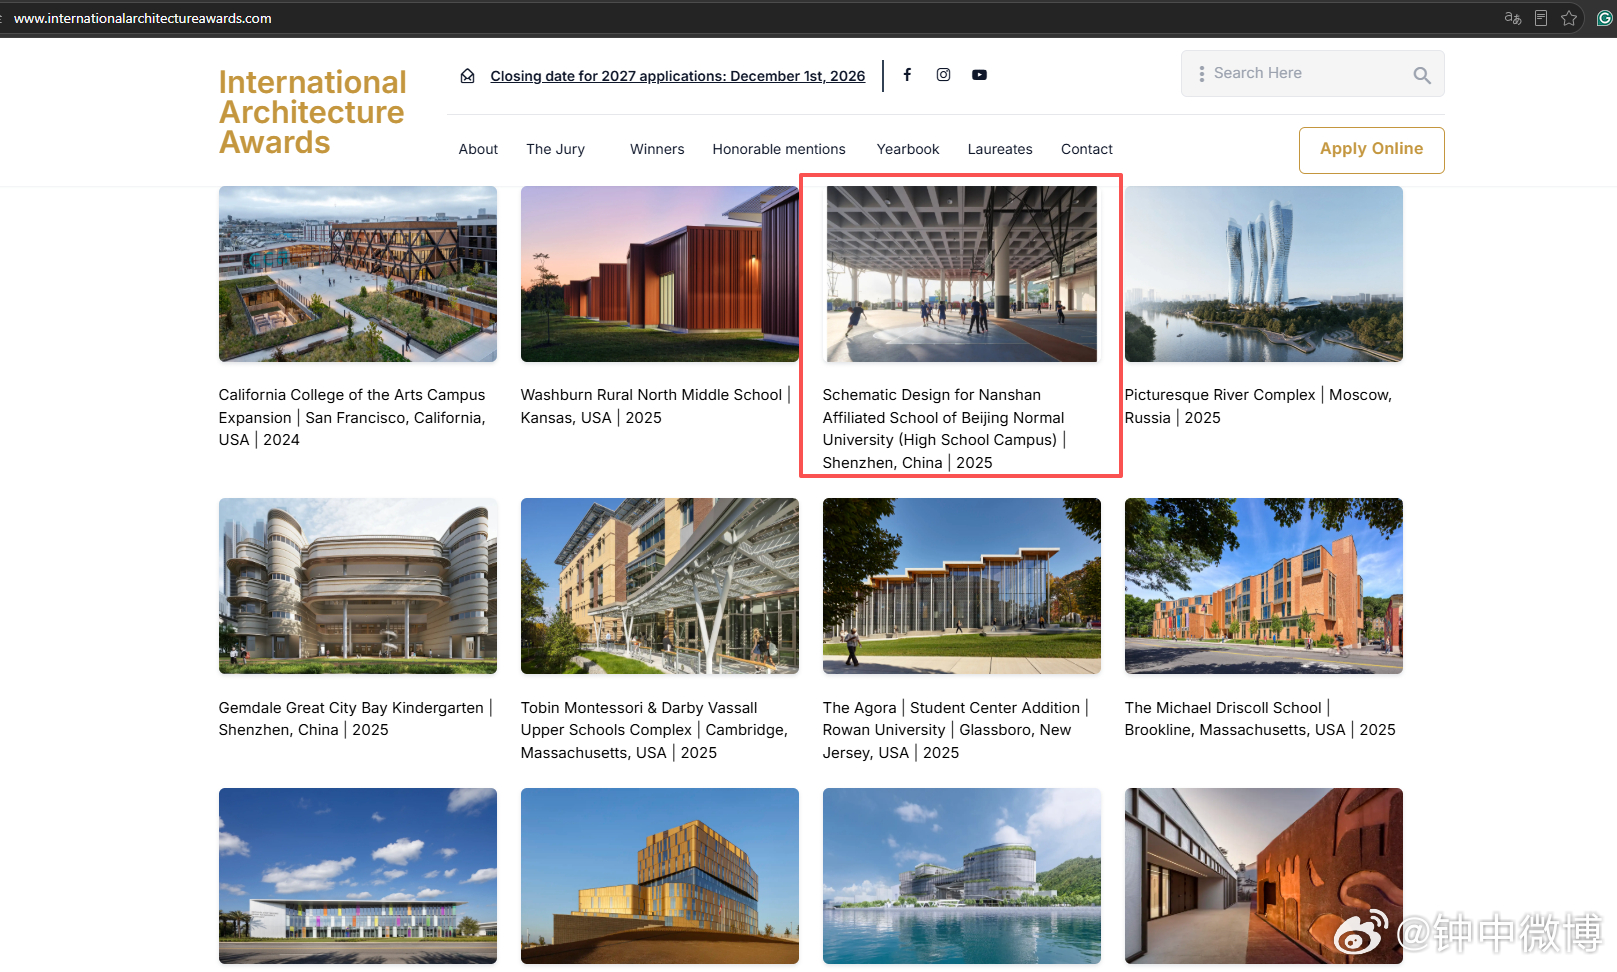Bookmark page with the star icon
This screenshot has height=972, width=1617.
click(x=1569, y=18)
